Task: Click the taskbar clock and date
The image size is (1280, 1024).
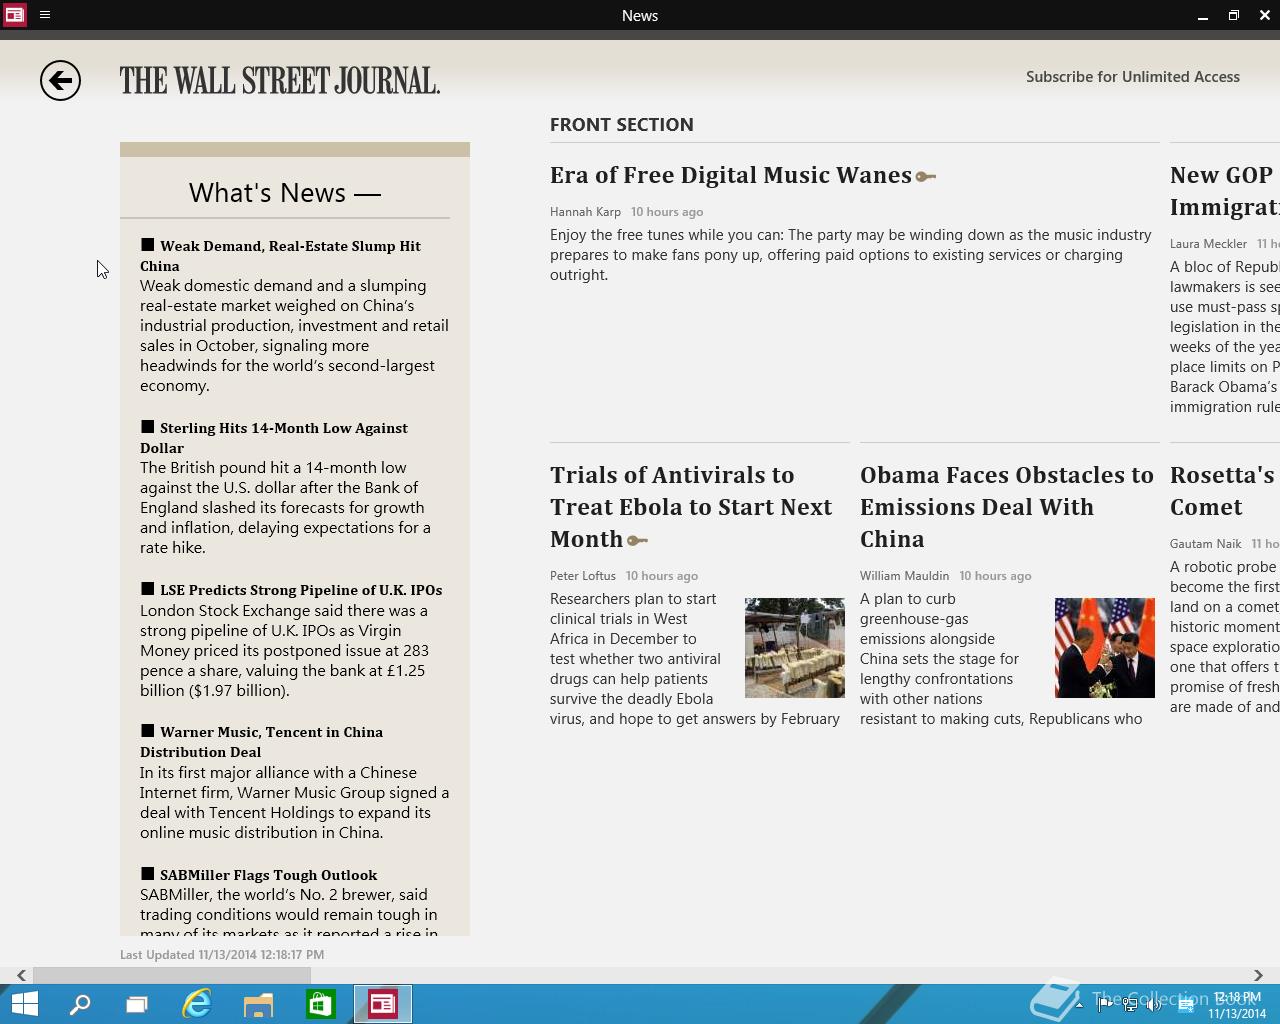Action: pyautogui.click(x=1237, y=1005)
